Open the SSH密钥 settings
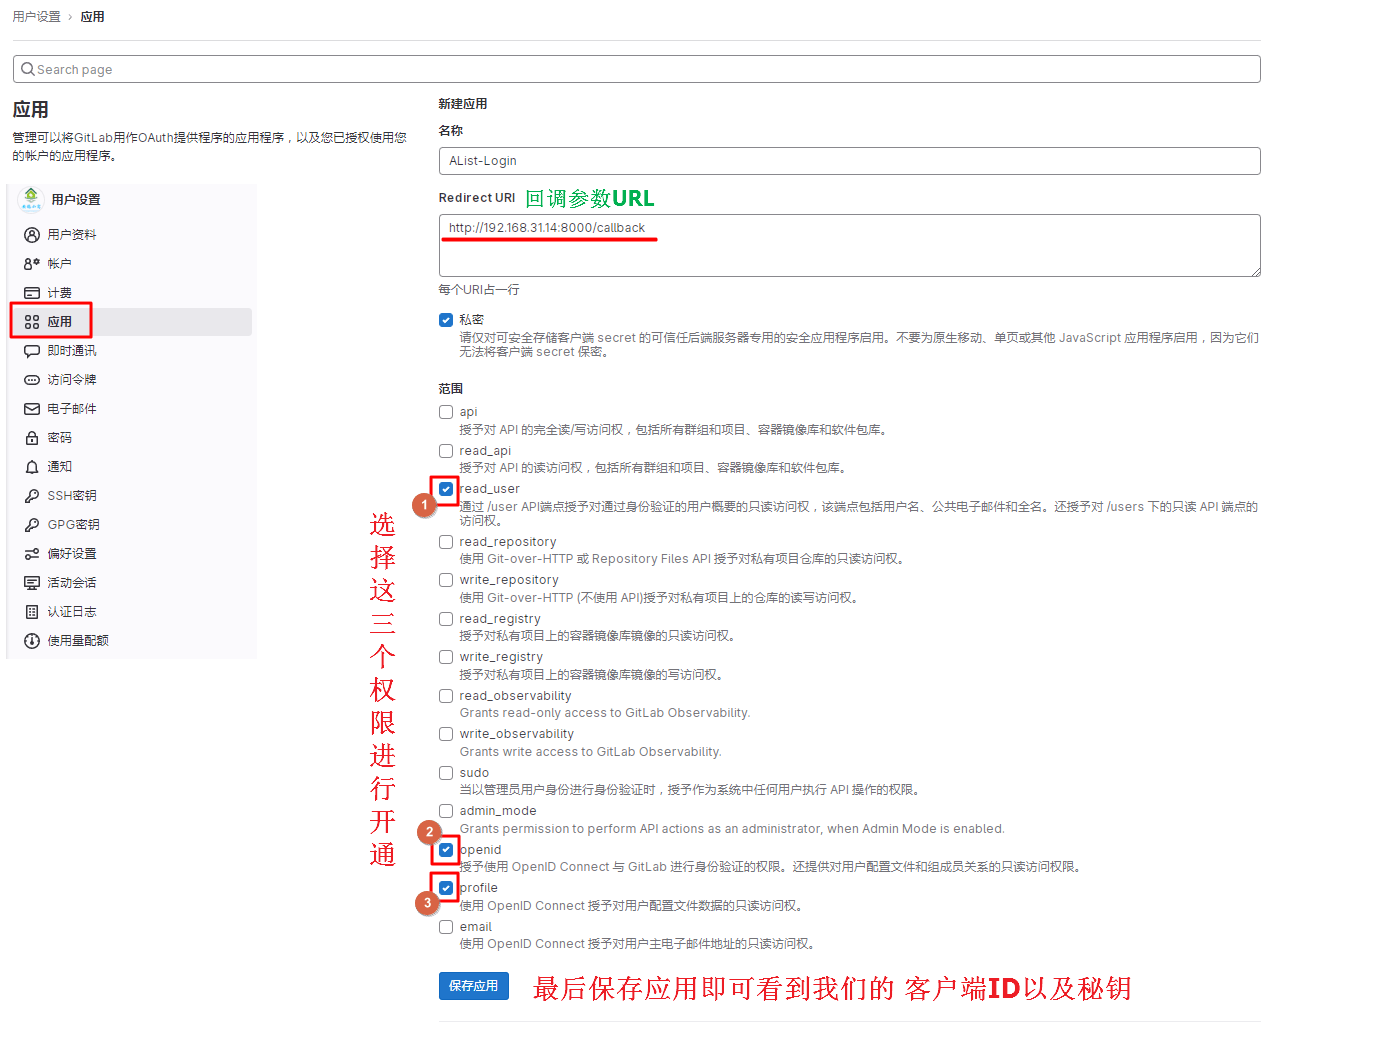The image size is (1378, 1041). (70, 495)
